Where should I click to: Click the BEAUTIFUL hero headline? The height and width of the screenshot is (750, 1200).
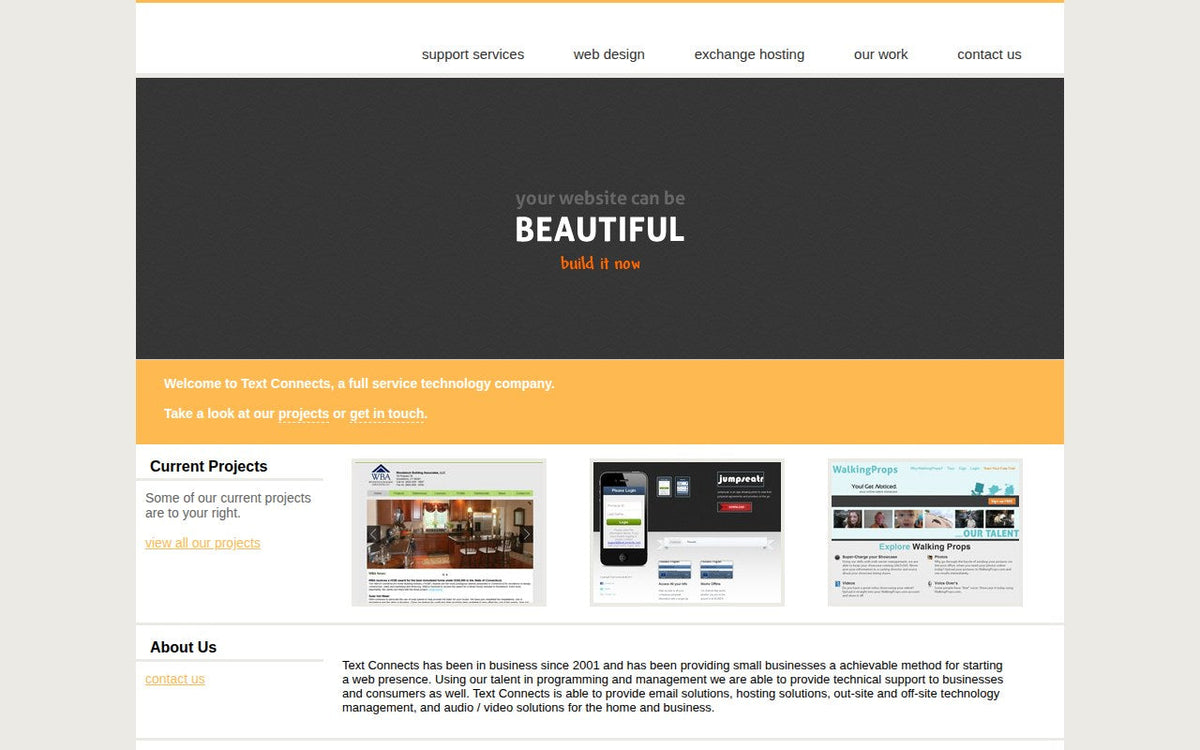600,230
